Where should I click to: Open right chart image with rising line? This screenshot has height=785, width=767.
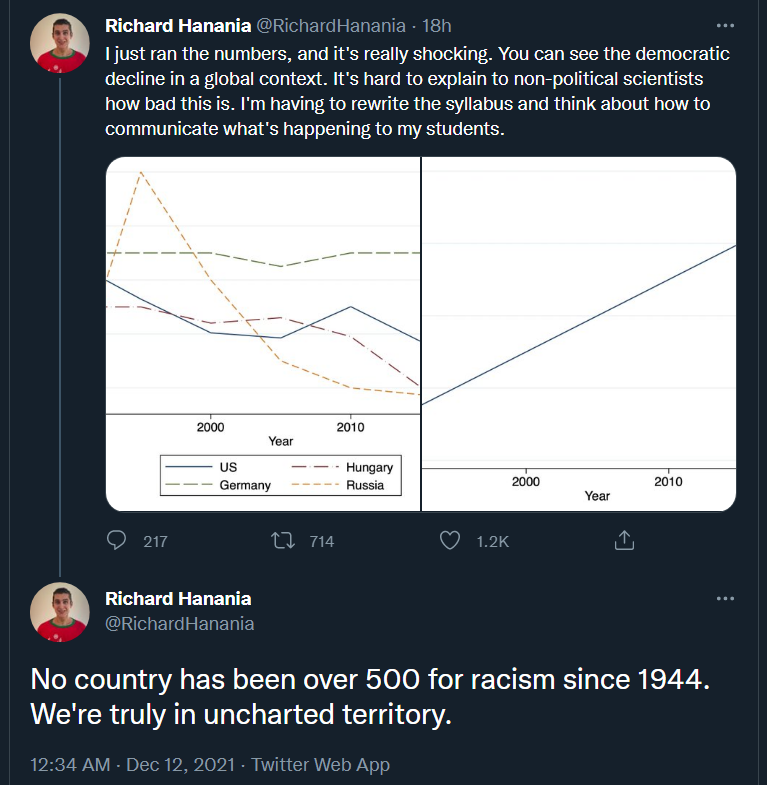(579, 334)
